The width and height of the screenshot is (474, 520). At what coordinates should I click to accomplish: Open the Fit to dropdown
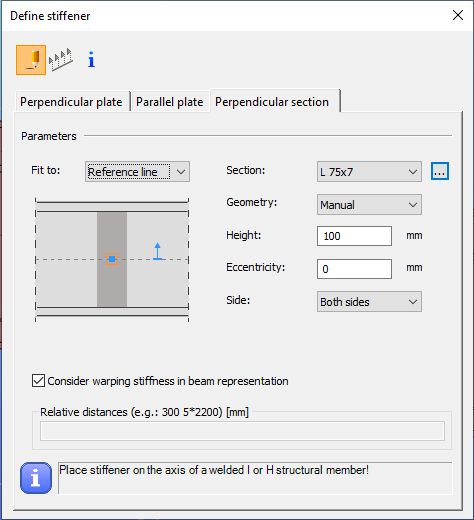click(x=137, y=172)
